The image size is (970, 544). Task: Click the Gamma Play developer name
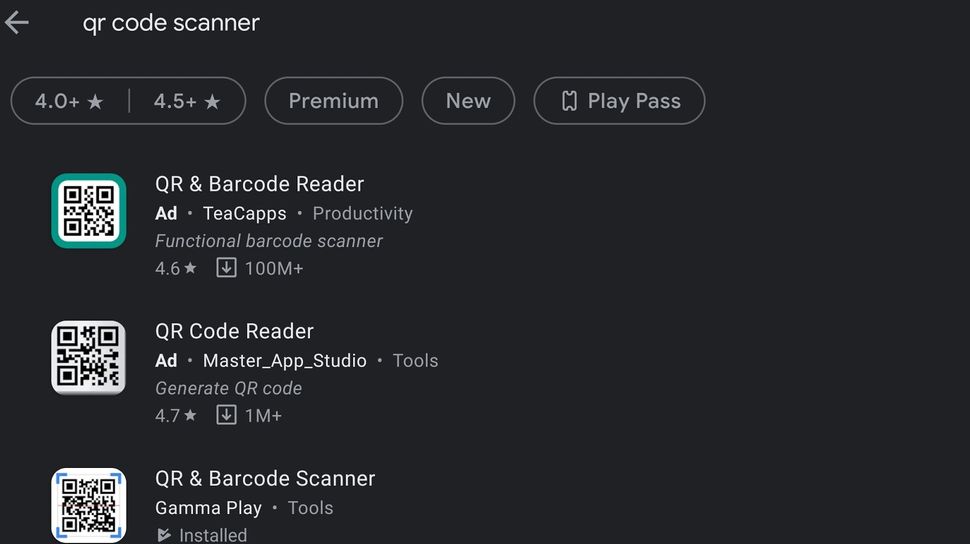208,508
